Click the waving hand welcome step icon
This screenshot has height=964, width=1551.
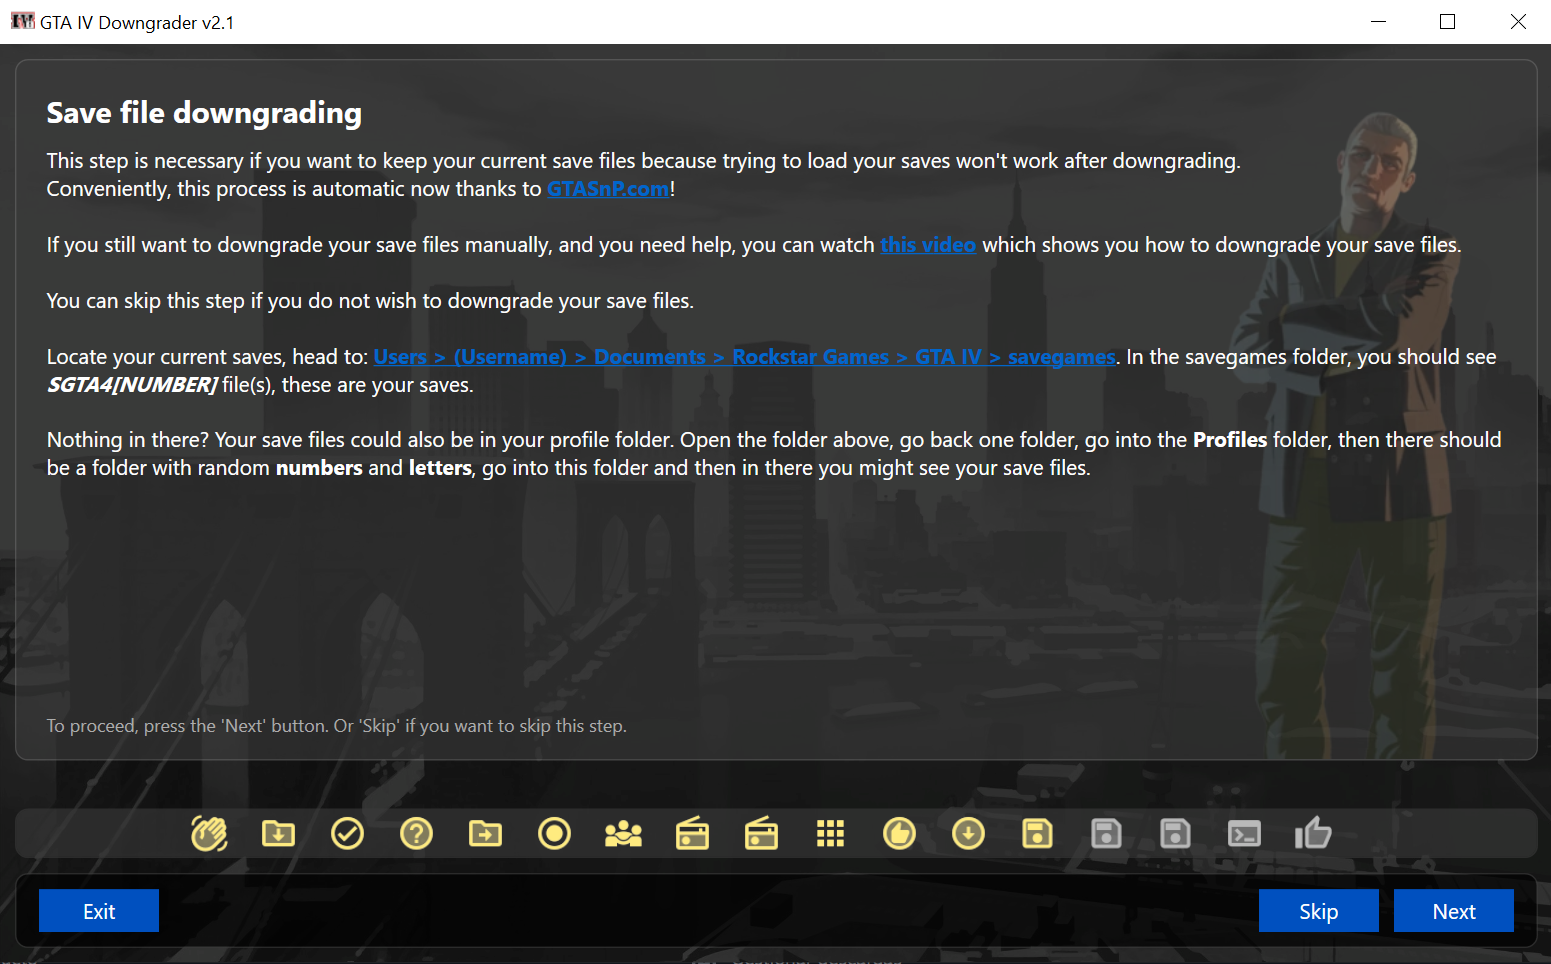209,833
